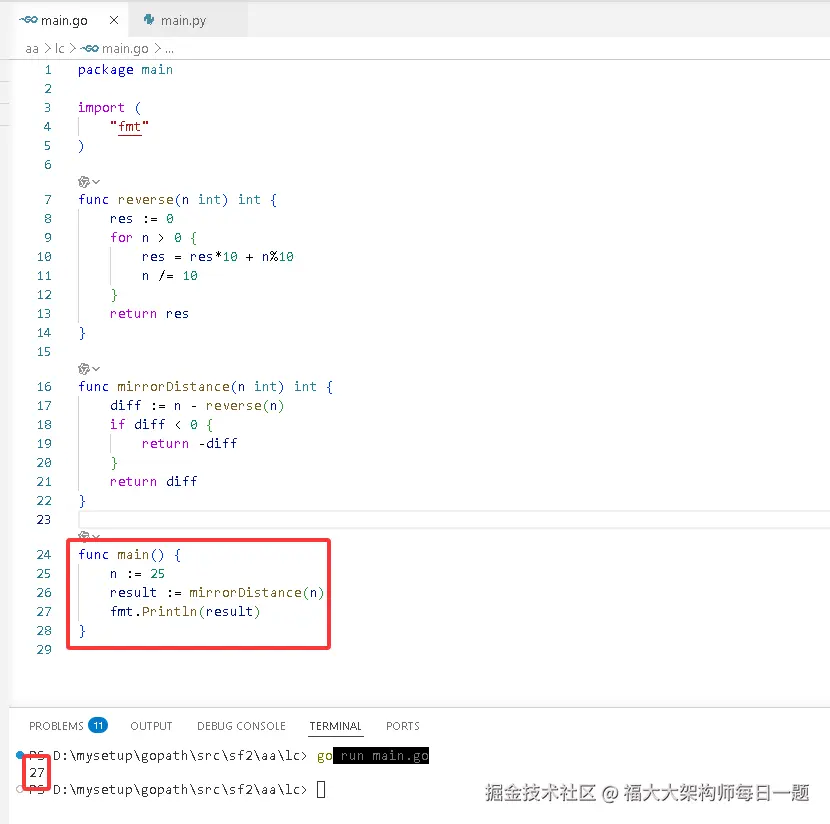Select the 'lc' breadcrumb folder

point(59,49)
